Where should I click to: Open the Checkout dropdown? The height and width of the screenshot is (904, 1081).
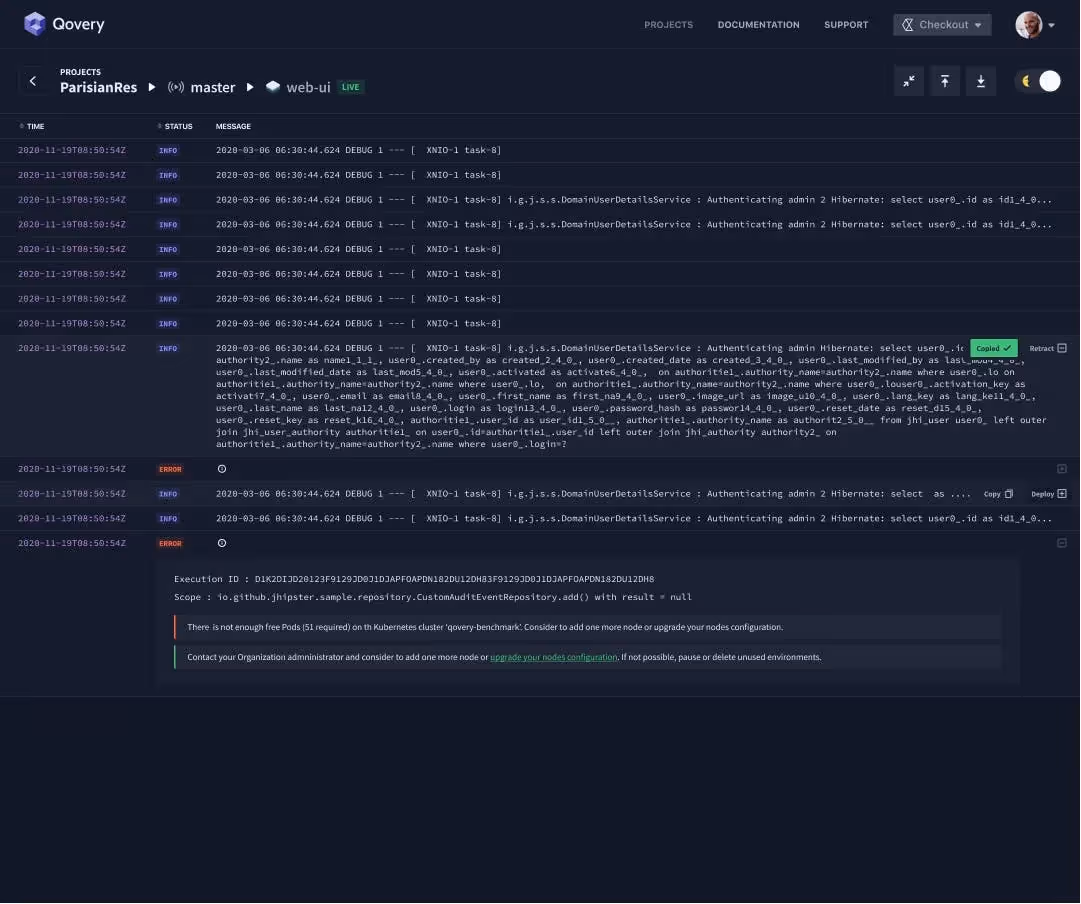[x=941, y=24]
